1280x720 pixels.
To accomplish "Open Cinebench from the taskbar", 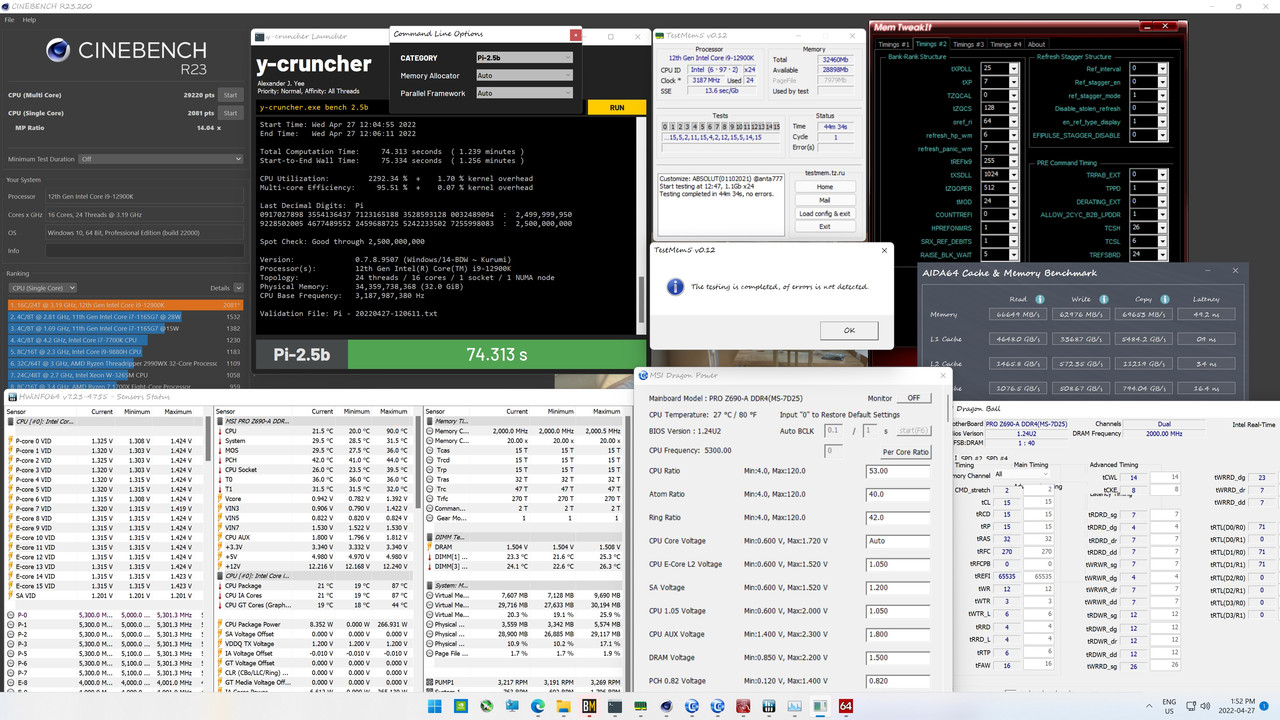I will 666,706.
